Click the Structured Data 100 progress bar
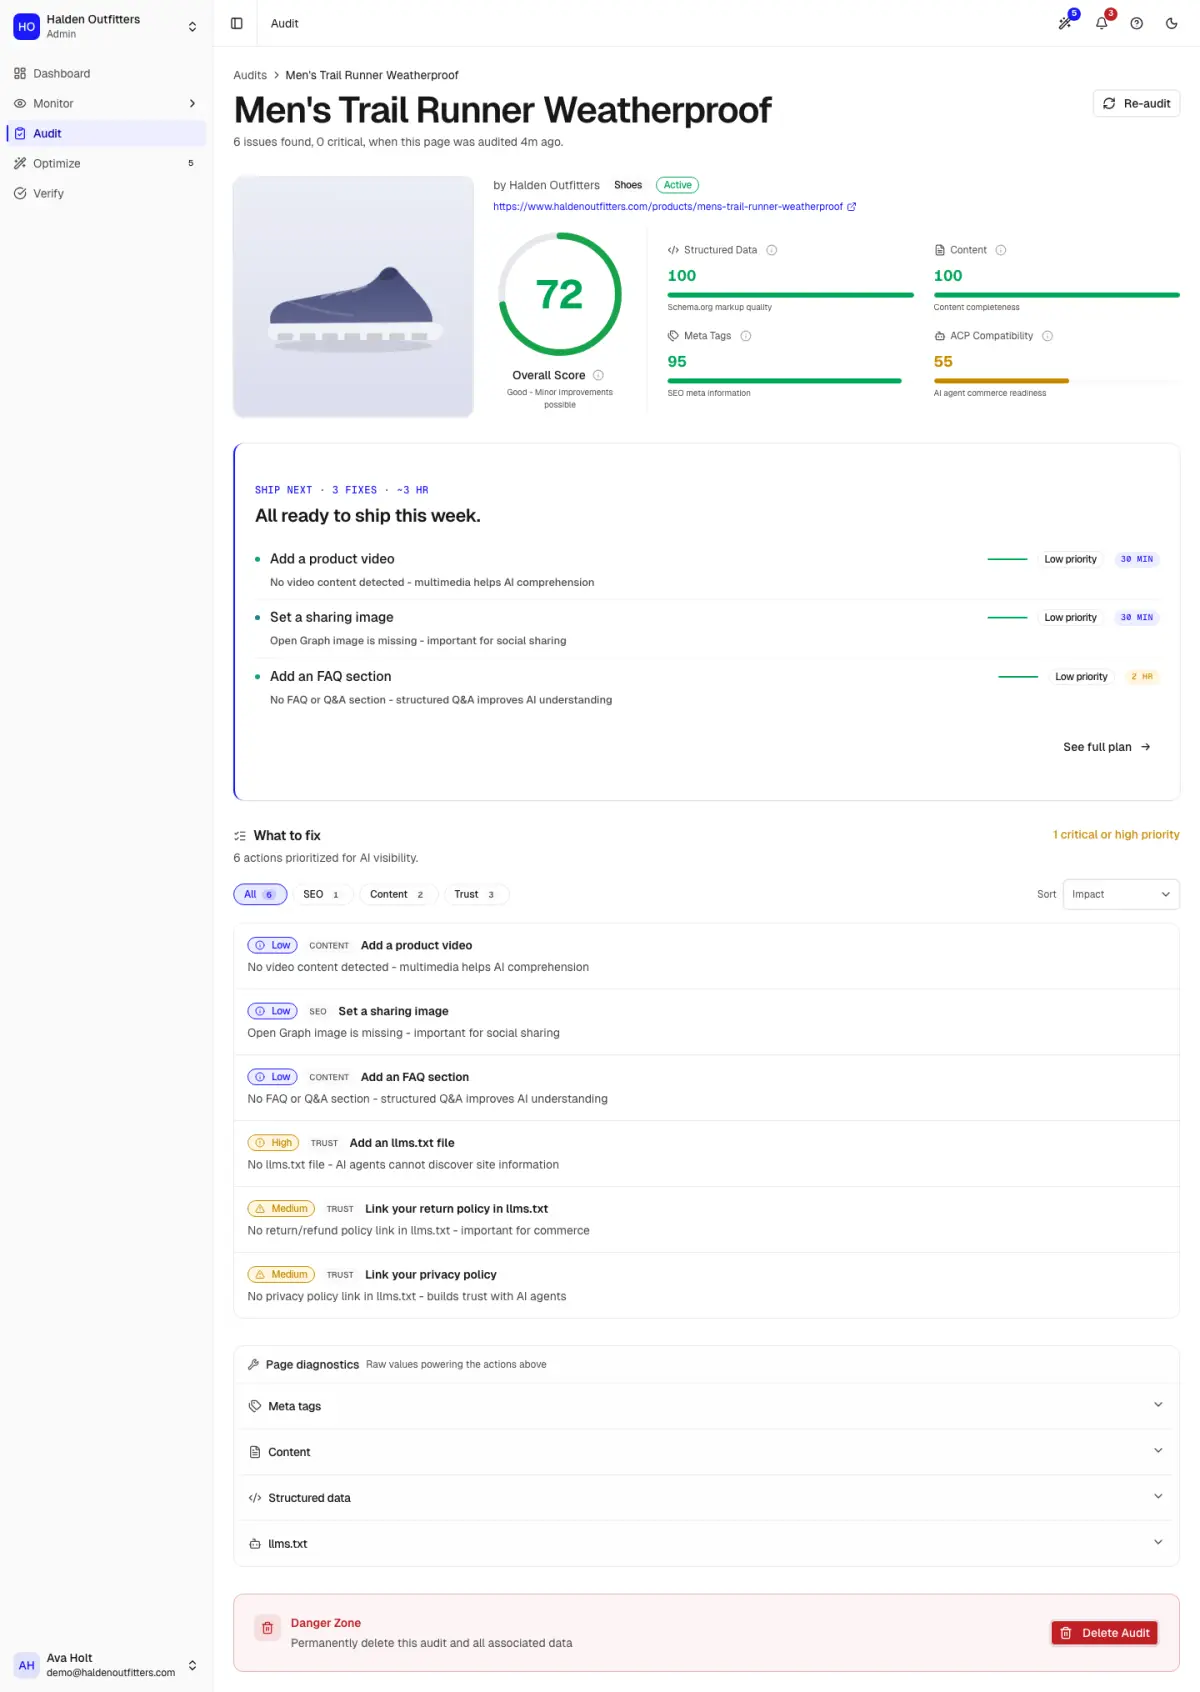The width and height of the screenshot is (1200, 1692). pos(791,295)
